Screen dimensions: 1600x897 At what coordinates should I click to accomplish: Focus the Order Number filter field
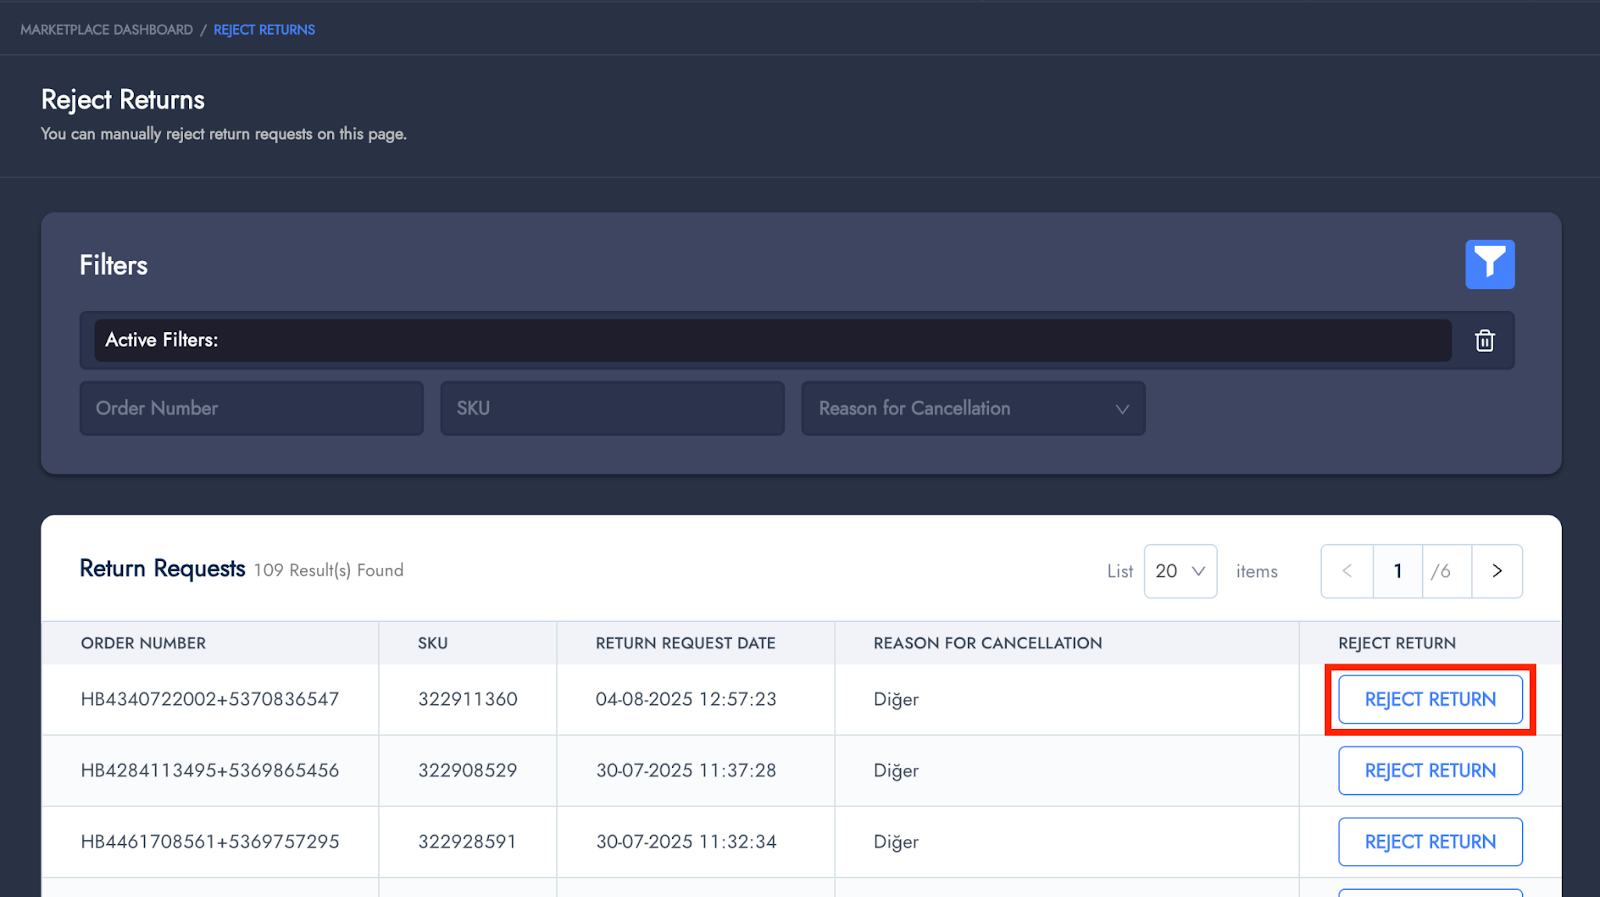(251, 408)
